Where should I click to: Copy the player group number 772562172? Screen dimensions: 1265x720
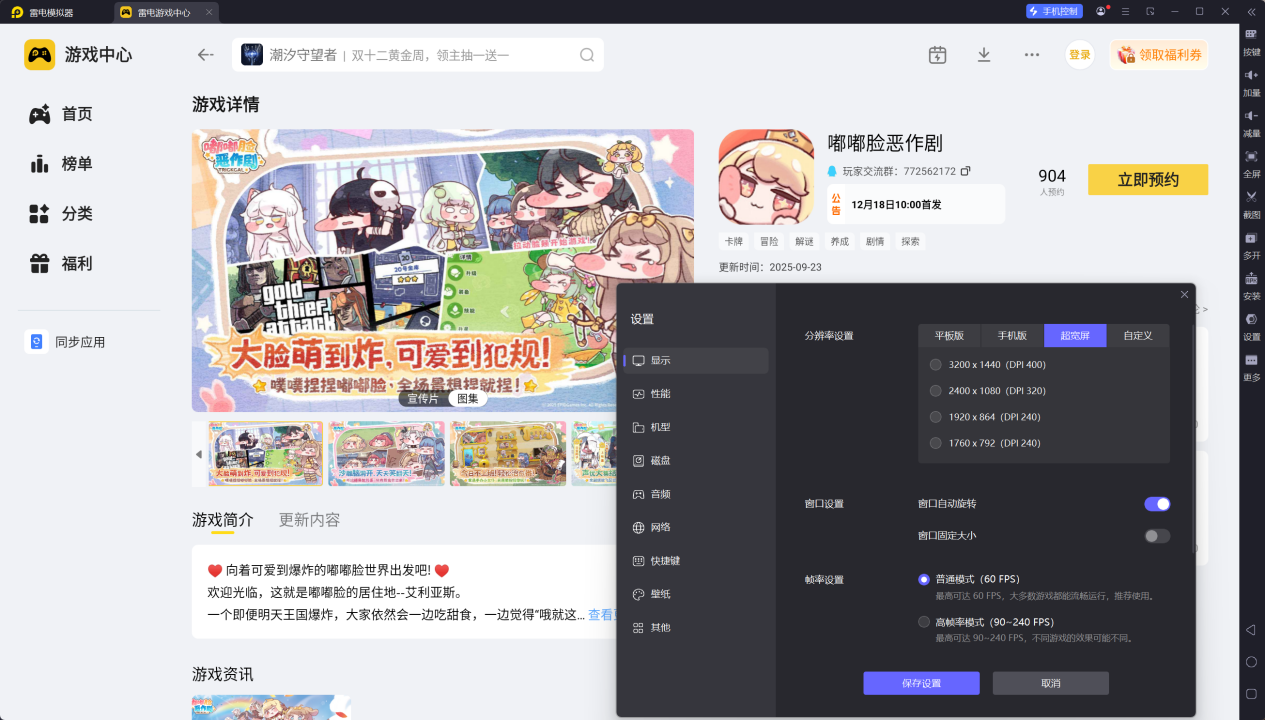[965, 171]
